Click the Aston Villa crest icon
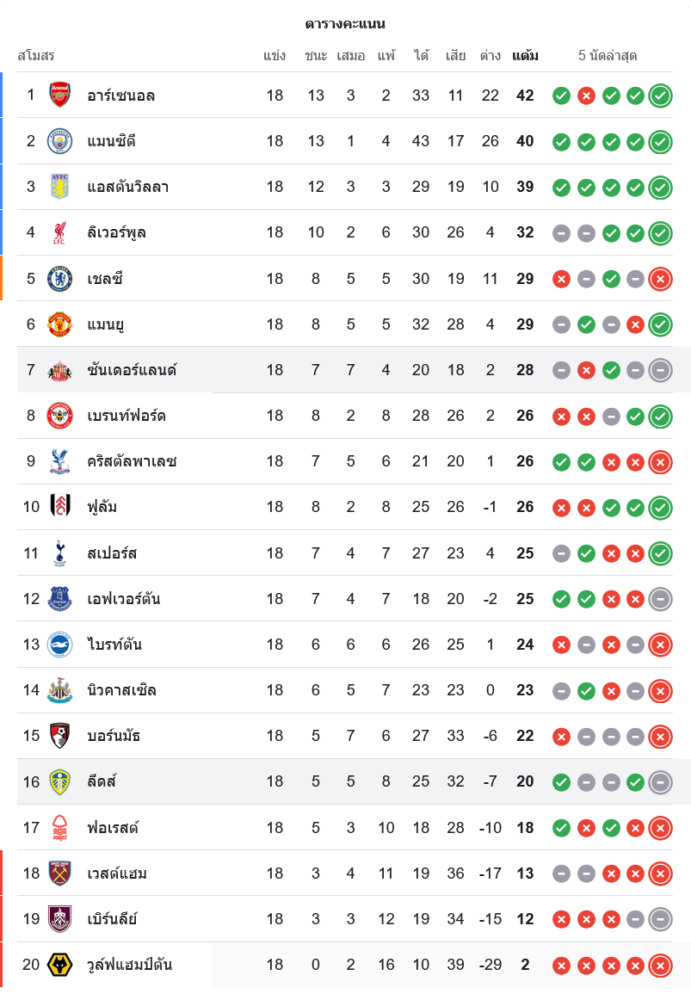691x1000 pixels. tap(60, 187)
